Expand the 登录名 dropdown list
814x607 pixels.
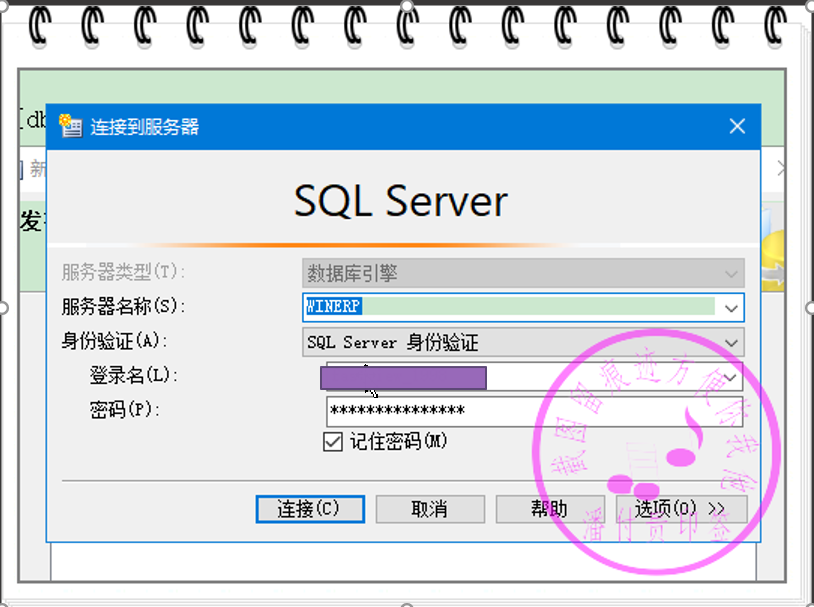tap(731, 377)
